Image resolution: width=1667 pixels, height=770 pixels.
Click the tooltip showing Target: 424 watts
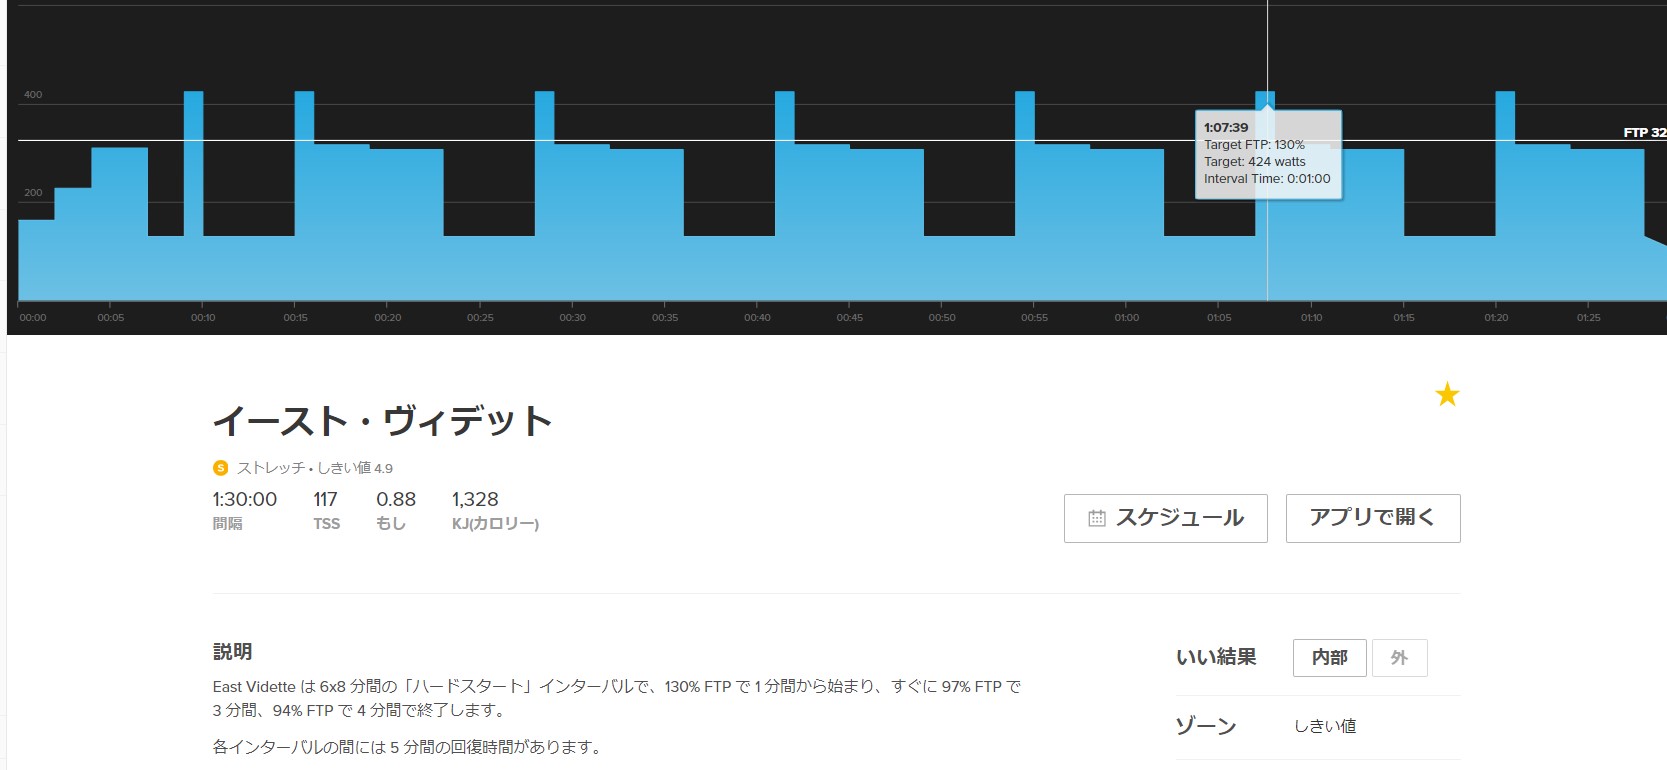[1268, 154]
